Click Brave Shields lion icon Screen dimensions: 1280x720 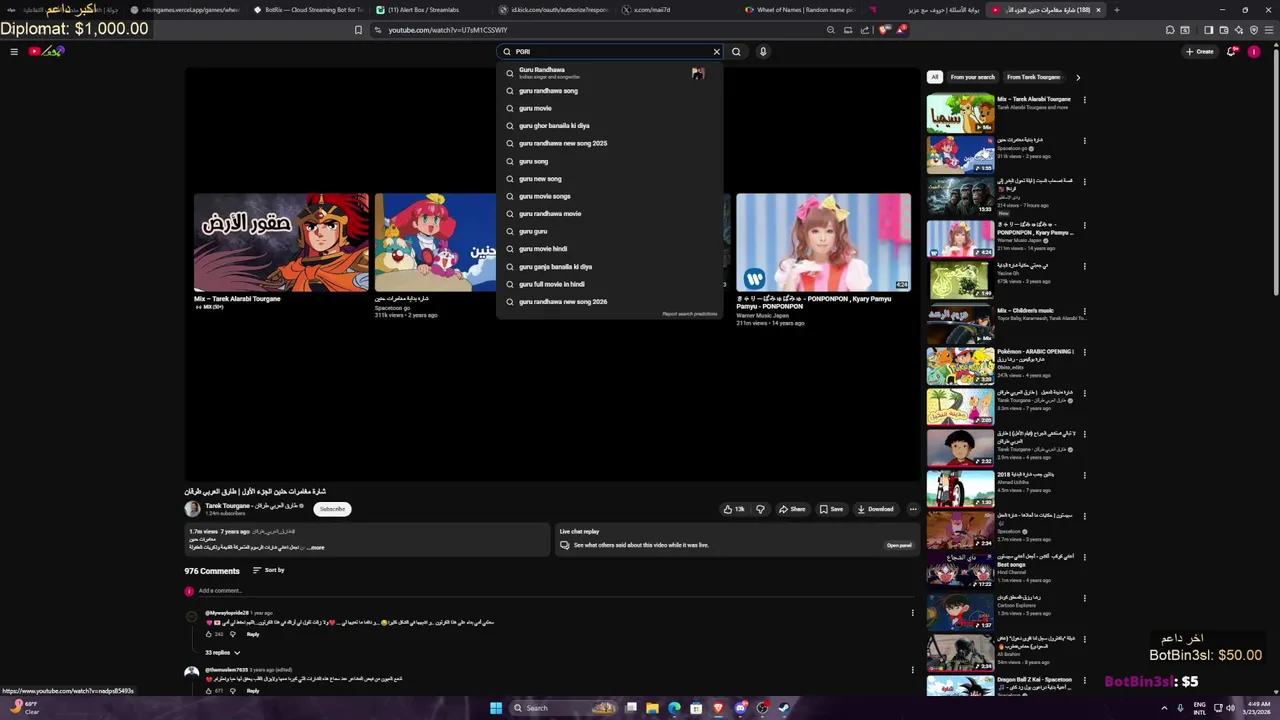pos(884,30)
